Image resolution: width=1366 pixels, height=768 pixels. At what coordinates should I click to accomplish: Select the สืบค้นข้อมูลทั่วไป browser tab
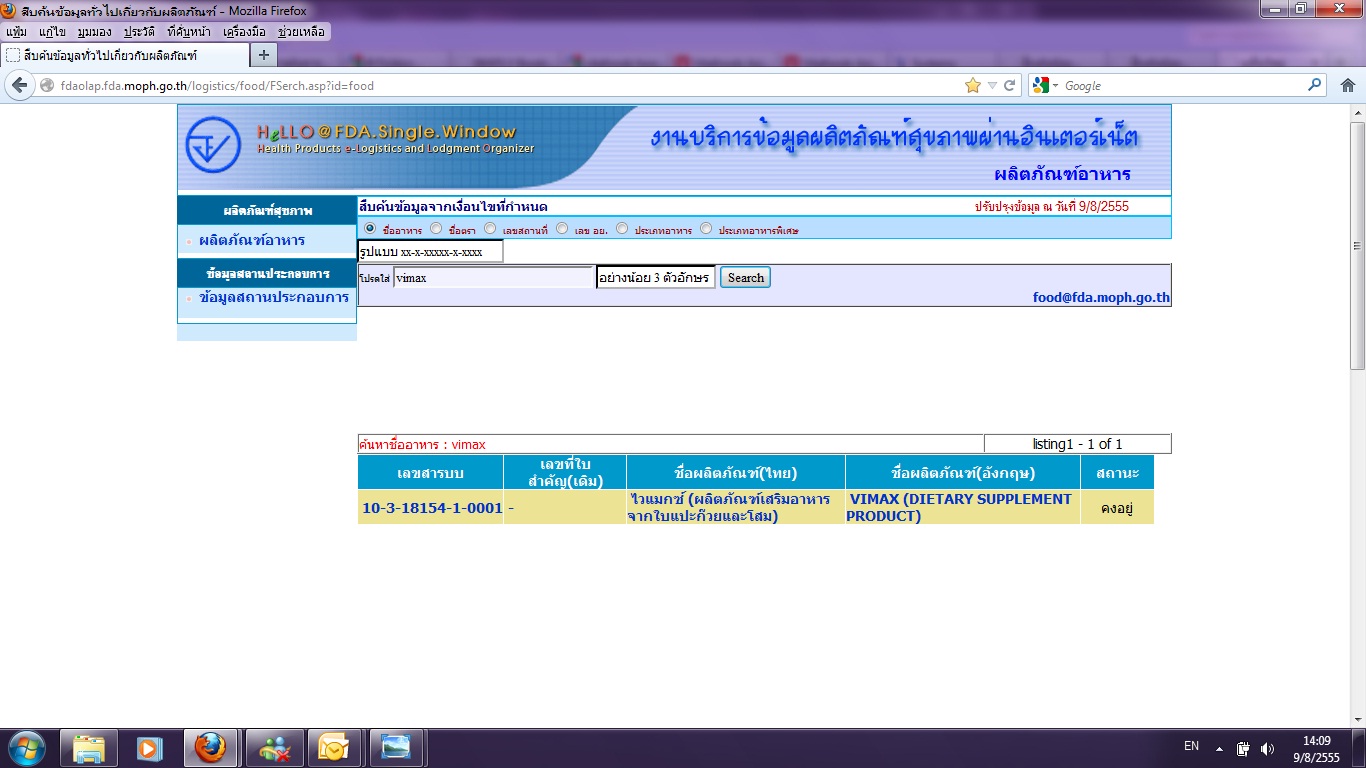(x=123, y=55)
